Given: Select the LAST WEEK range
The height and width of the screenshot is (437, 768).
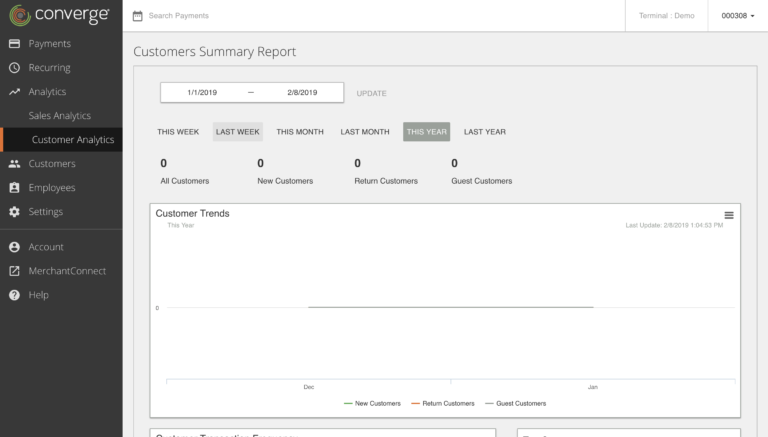Looking at the screenshot, I should pyautogui.click(x=238, y=132).
